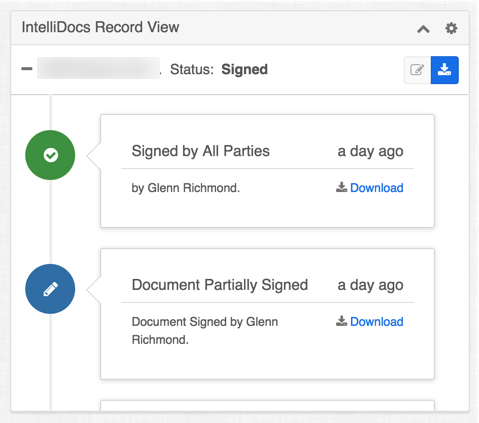Click download icon in Signed by All Parties card
The height and width of the screenshot is (423, 479).
(341, 187)
